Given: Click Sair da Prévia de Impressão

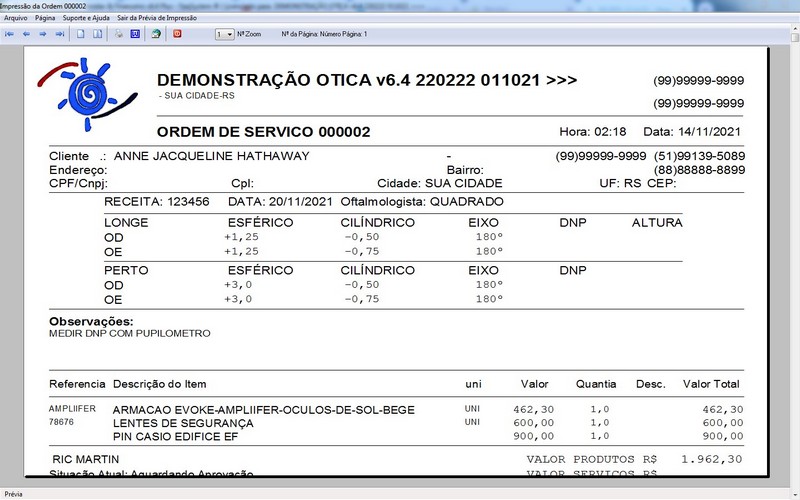Looking at the screenshot, I should [x=157, y=18].
